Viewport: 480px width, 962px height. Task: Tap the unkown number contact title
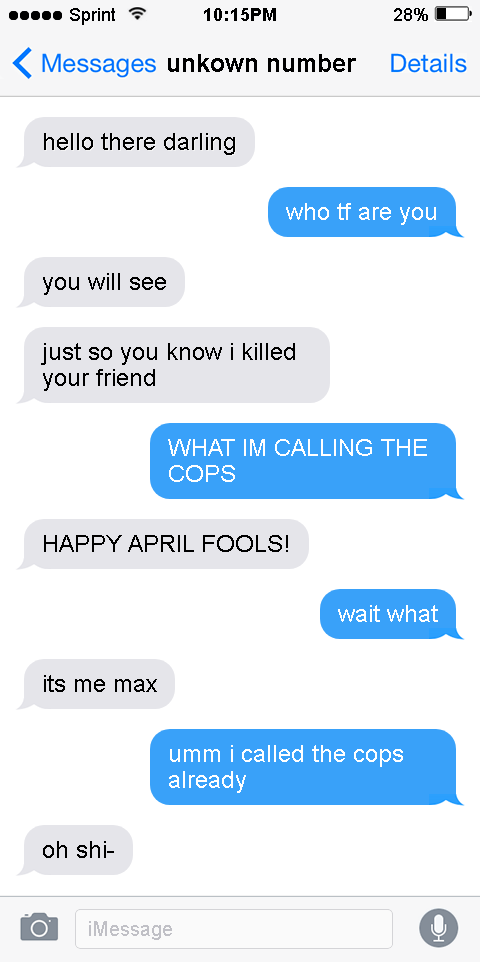pyautogui.click(x=261, y=64)
